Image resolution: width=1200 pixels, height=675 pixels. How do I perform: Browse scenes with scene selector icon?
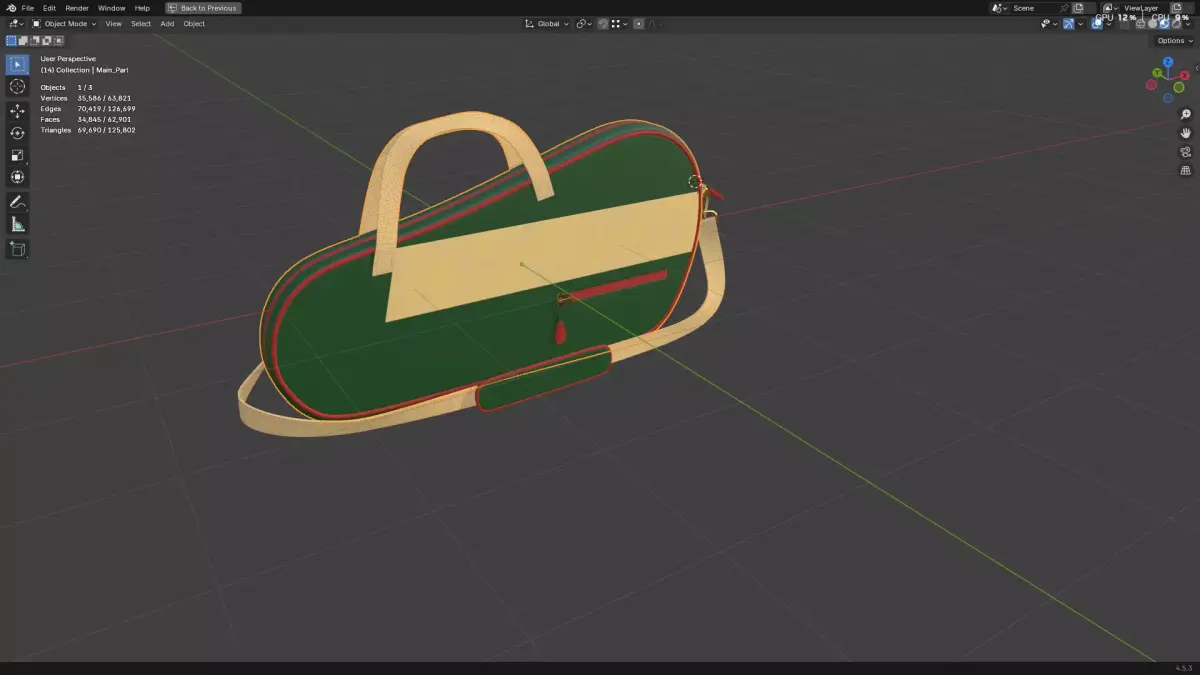coord(999,8)
